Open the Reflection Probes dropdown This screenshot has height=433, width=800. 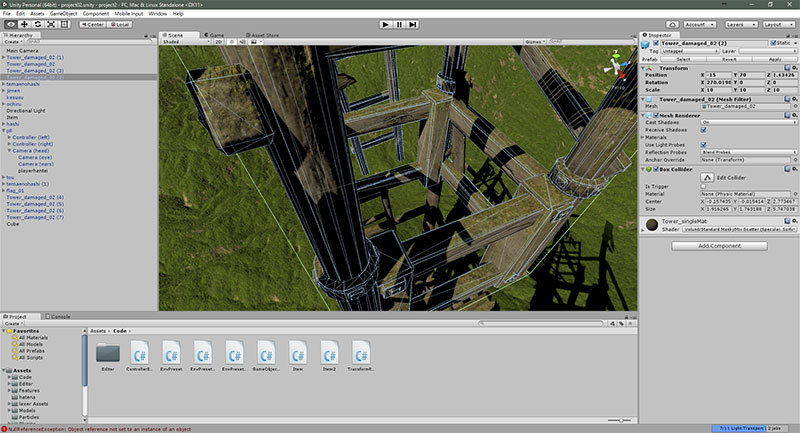tap(748, 152)
